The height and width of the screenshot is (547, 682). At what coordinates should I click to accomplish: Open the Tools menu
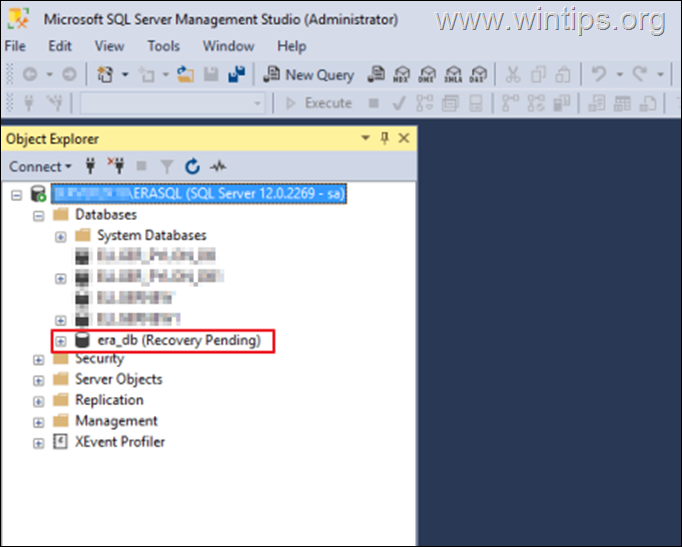point(163,46)
